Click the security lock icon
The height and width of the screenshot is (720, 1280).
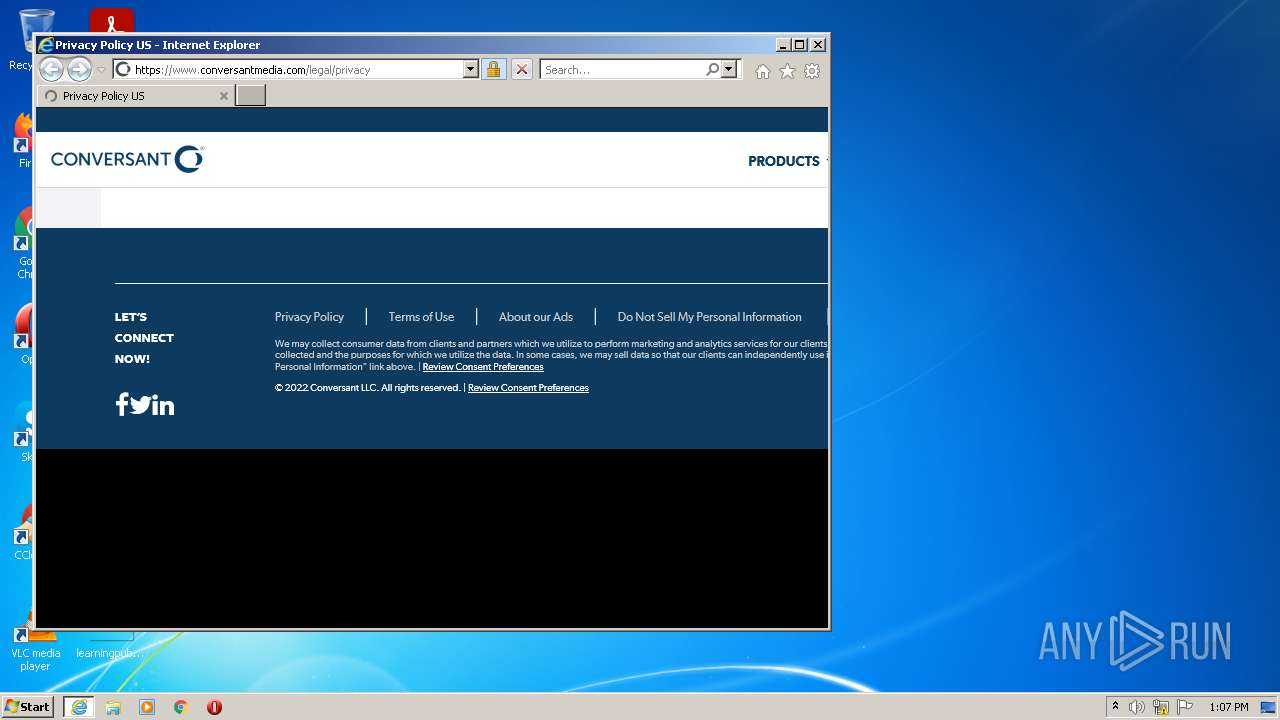[493, 70]
